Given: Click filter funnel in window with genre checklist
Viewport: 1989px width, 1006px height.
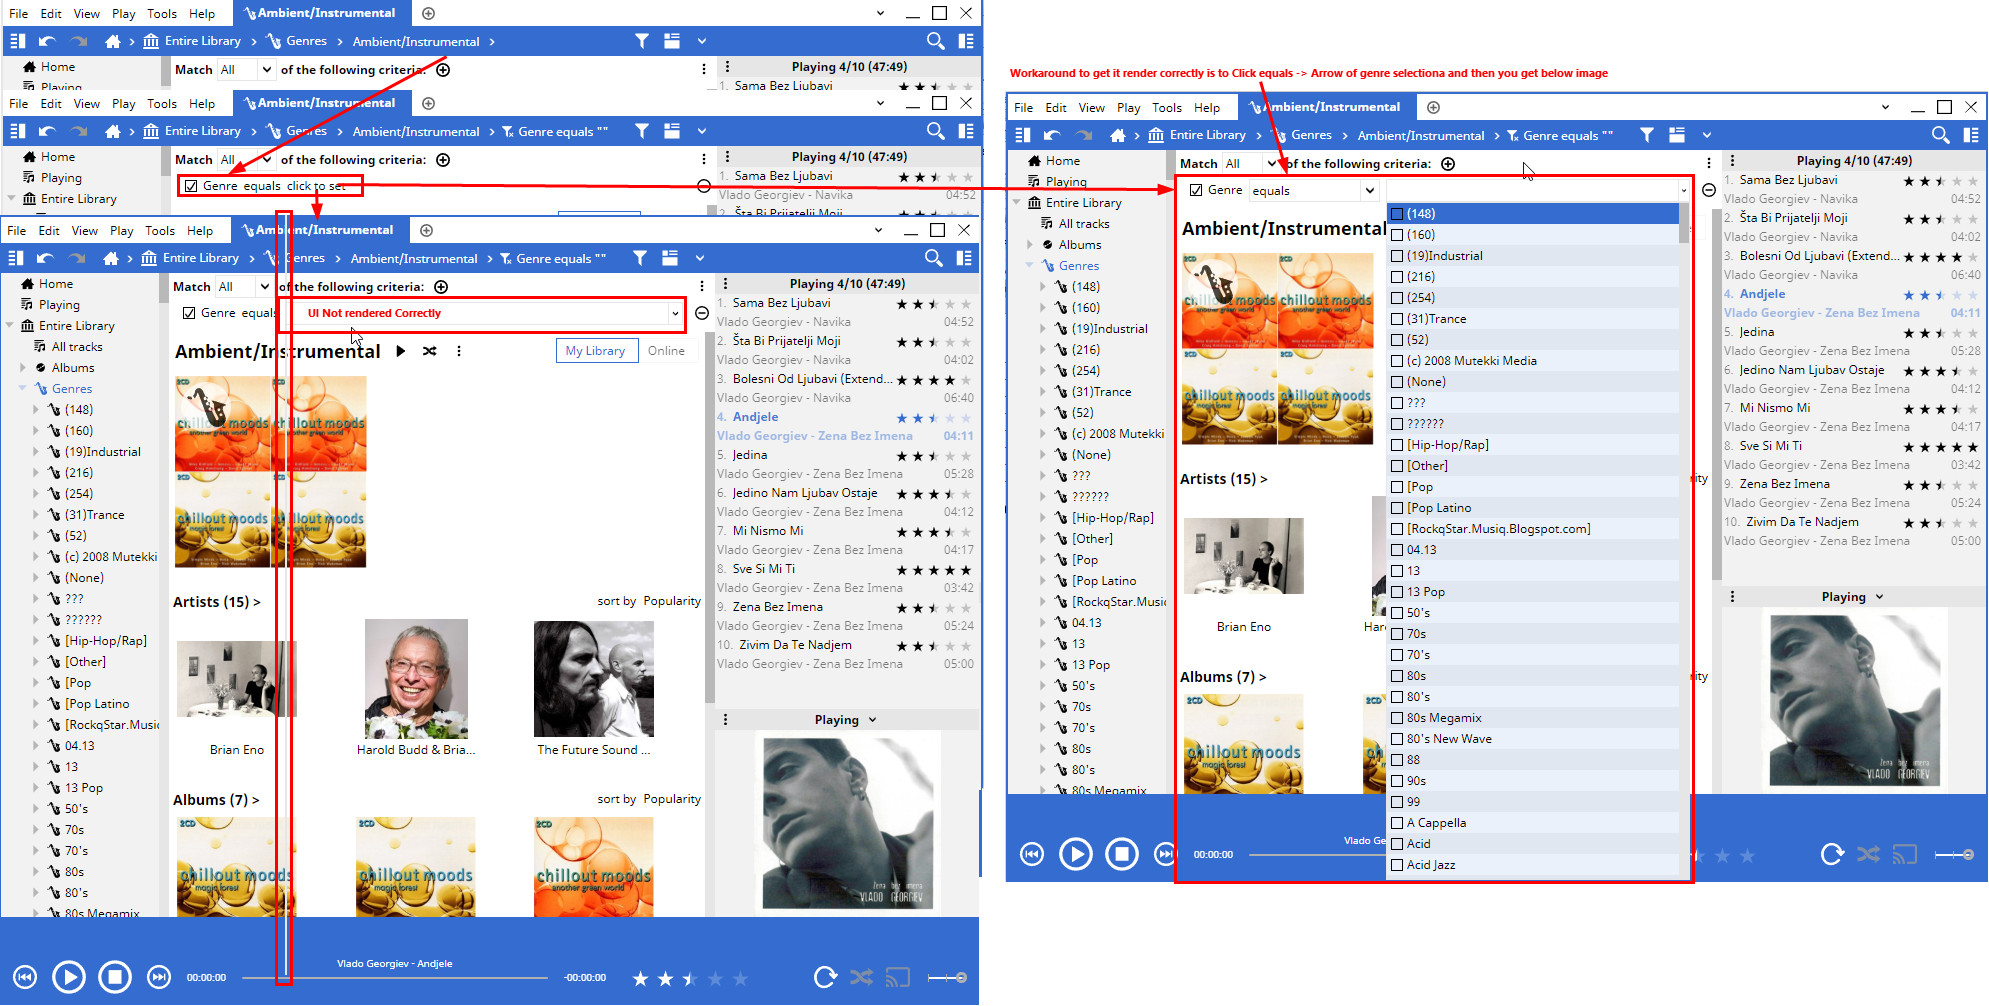Looking at the screenshot, I should tap(1646, 135).
